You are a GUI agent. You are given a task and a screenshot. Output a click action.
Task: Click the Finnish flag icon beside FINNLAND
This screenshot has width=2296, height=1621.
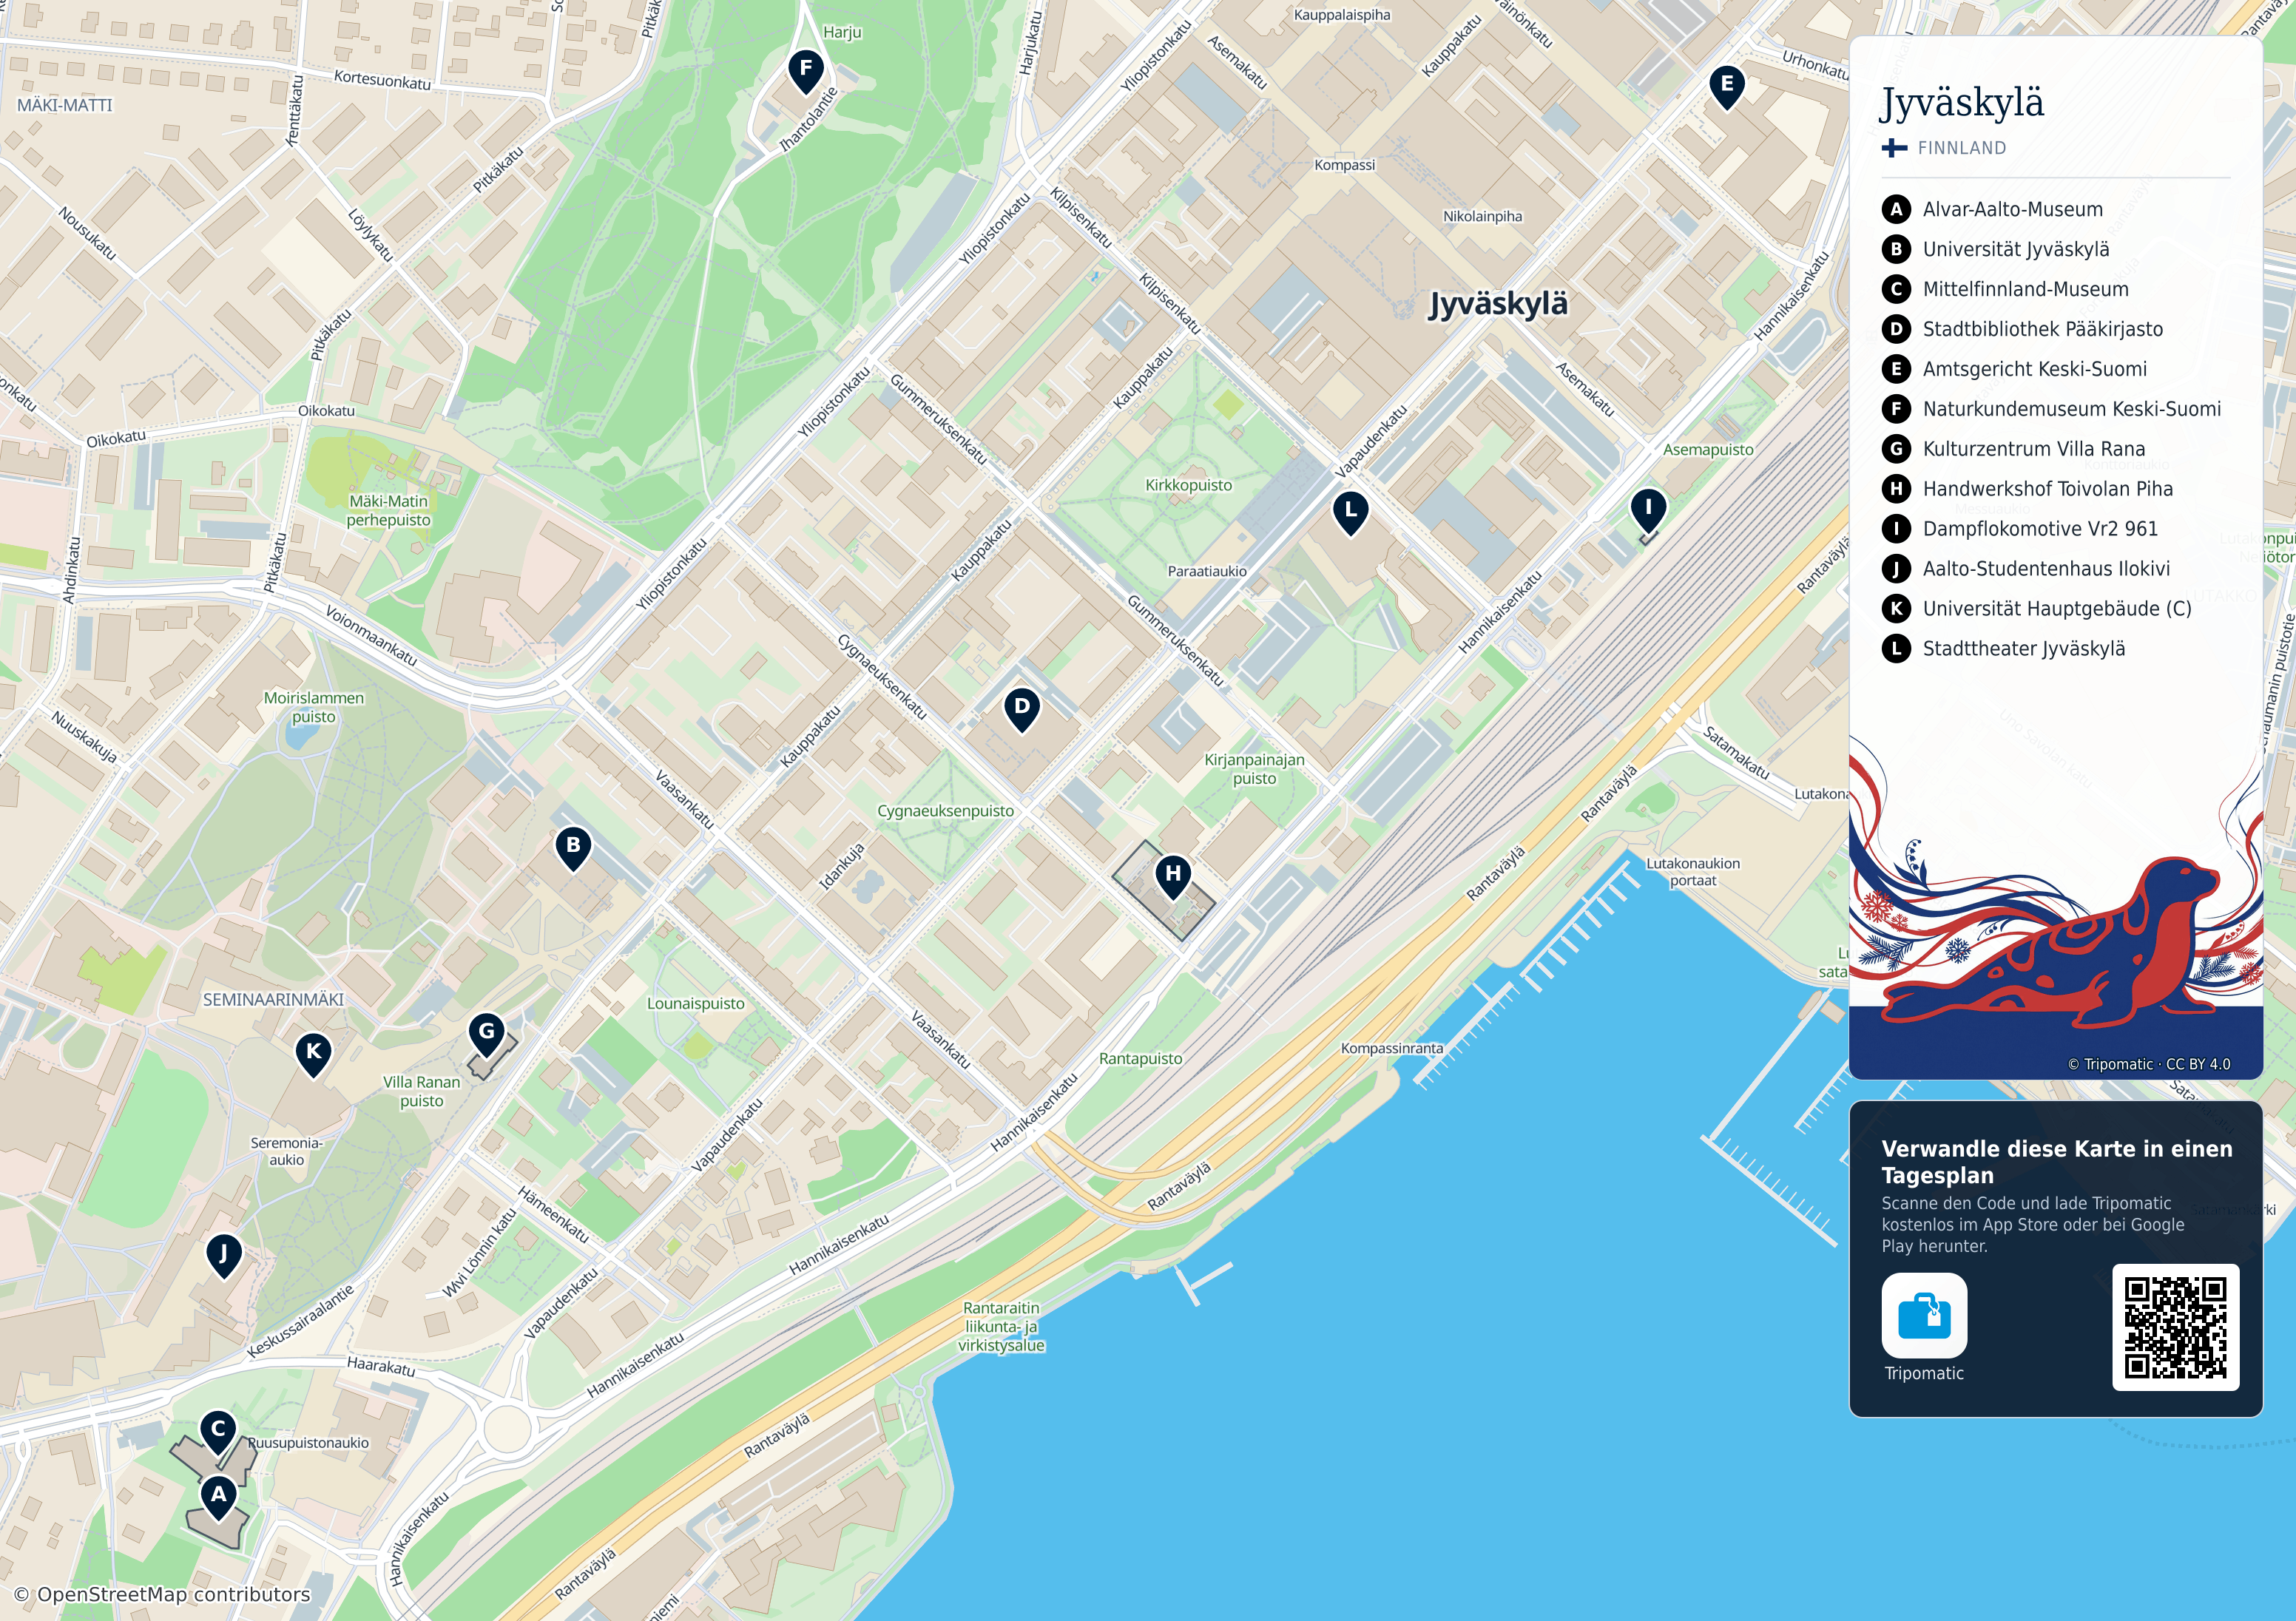(x=1894, y=148)
